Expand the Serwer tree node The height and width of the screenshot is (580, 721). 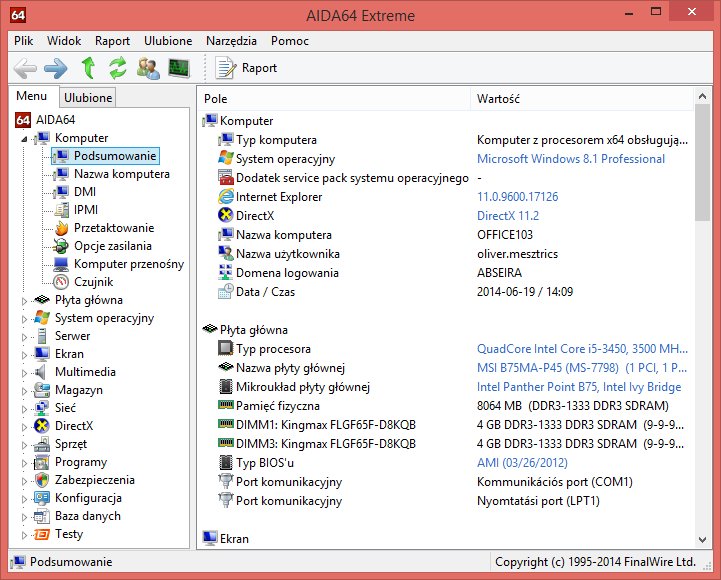click(24, 337)
